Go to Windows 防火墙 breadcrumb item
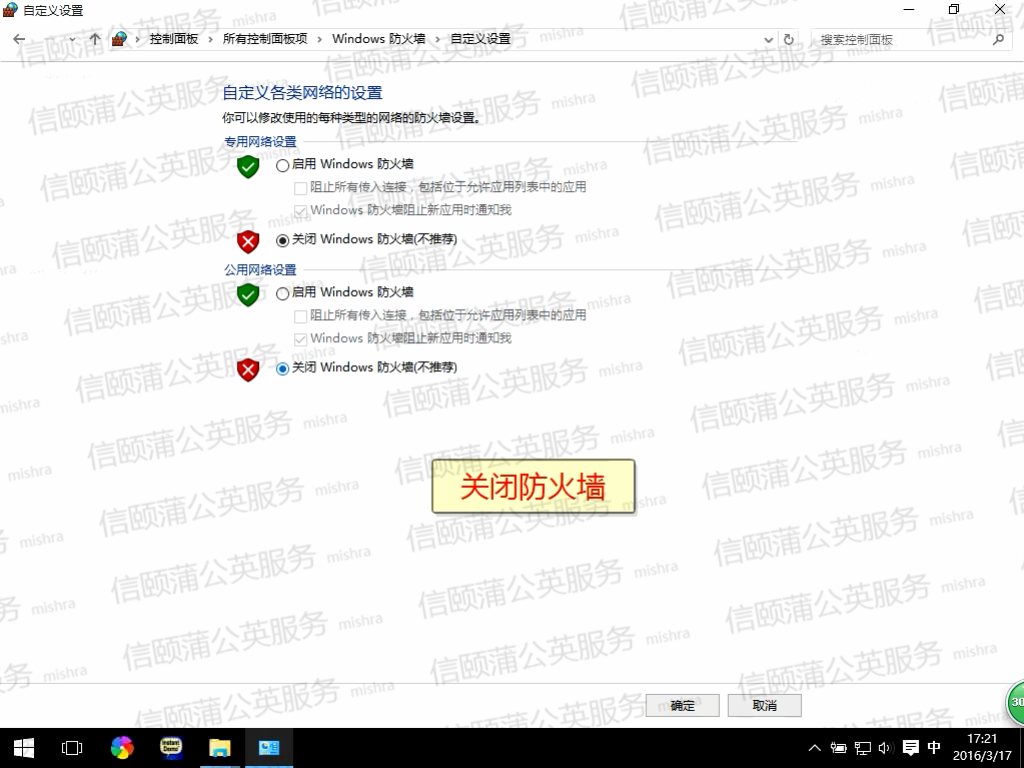Viewport: 1024px width, 768px height. pyautogui.click(x=378, y=39)
